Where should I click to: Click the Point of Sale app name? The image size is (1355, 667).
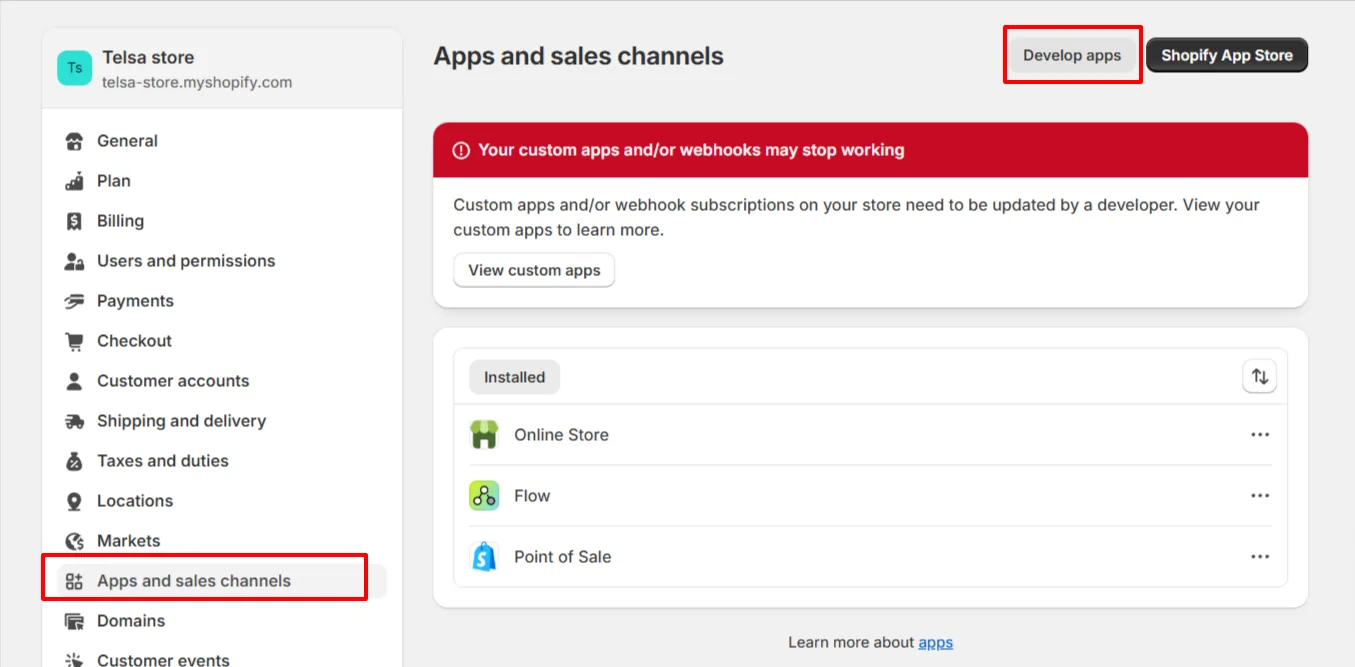(562, 557)
